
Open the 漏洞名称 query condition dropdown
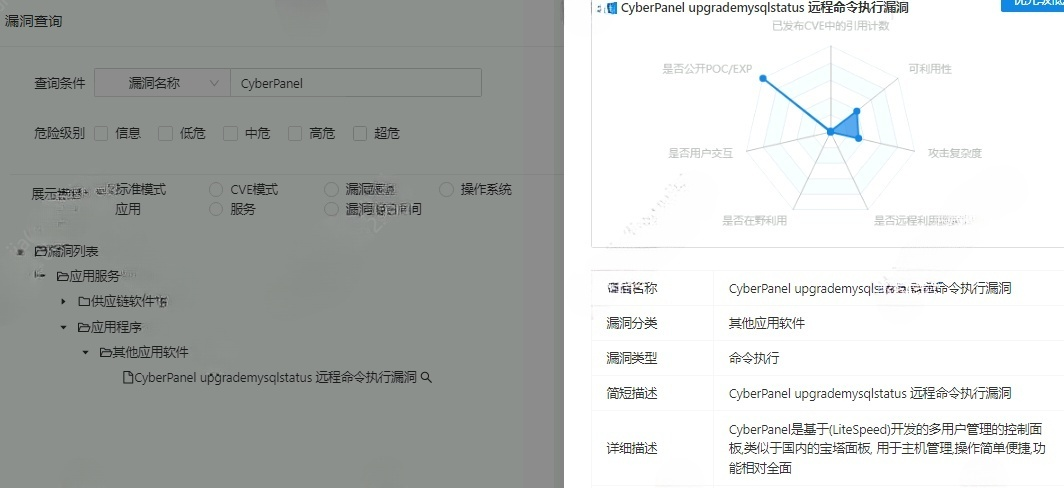click(x=161, y=84)
